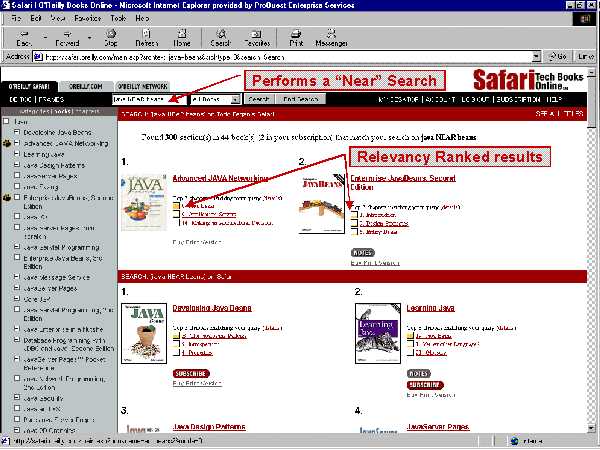Screen dimensions: 600x450
Task: Toggle checkbox for Enterprise JavaBeans, Second Edition in sidebar
Action: pyautogui.click(x=17, y=197)
